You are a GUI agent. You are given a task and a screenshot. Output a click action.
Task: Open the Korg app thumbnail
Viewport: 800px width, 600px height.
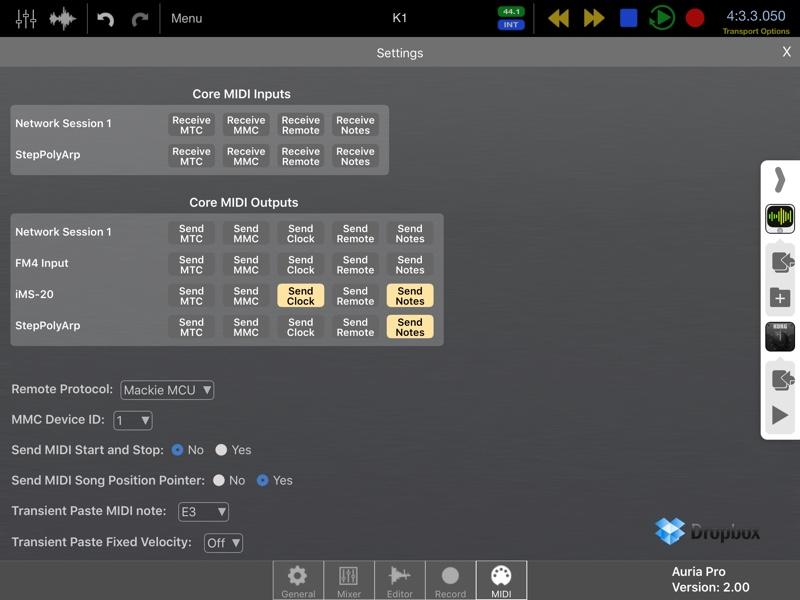click(780, 337)
